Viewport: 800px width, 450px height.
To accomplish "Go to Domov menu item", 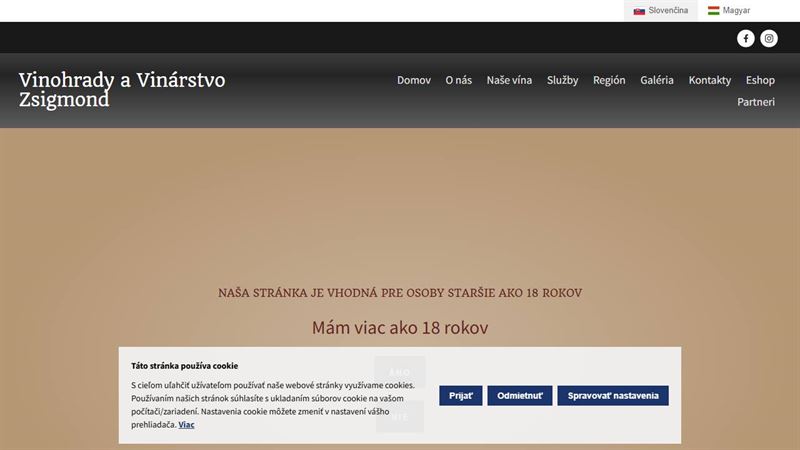I will [414, 80].
